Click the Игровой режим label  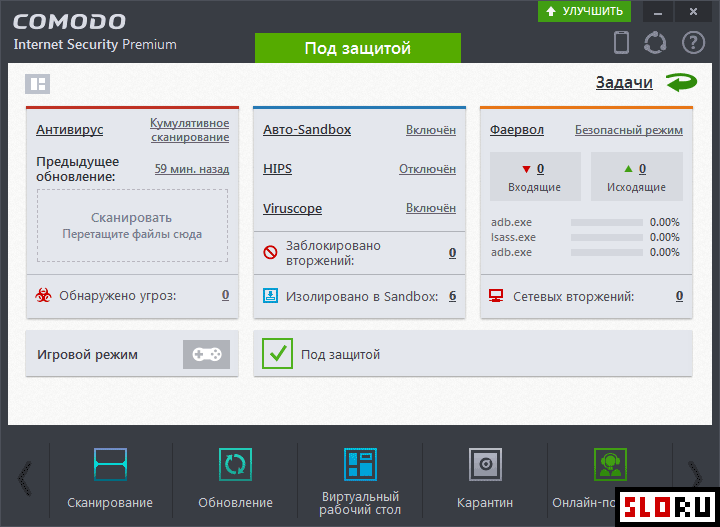87,354
